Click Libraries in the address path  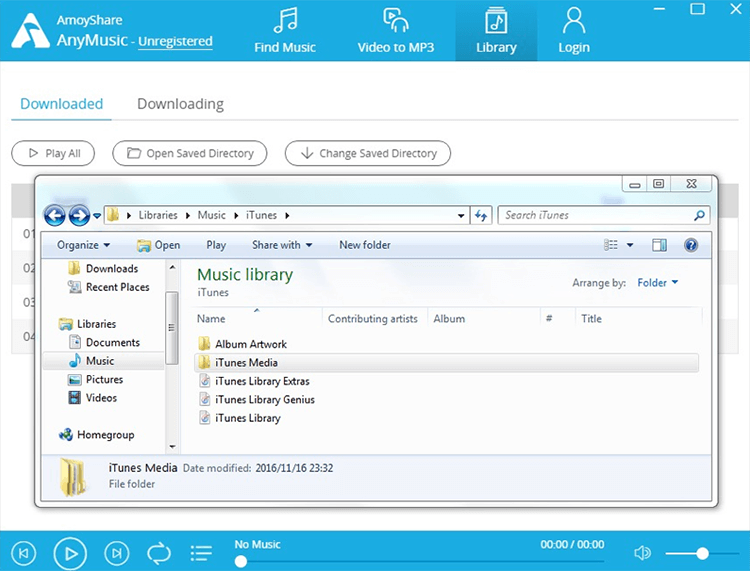pyautogui.click(x=158, y=215)
